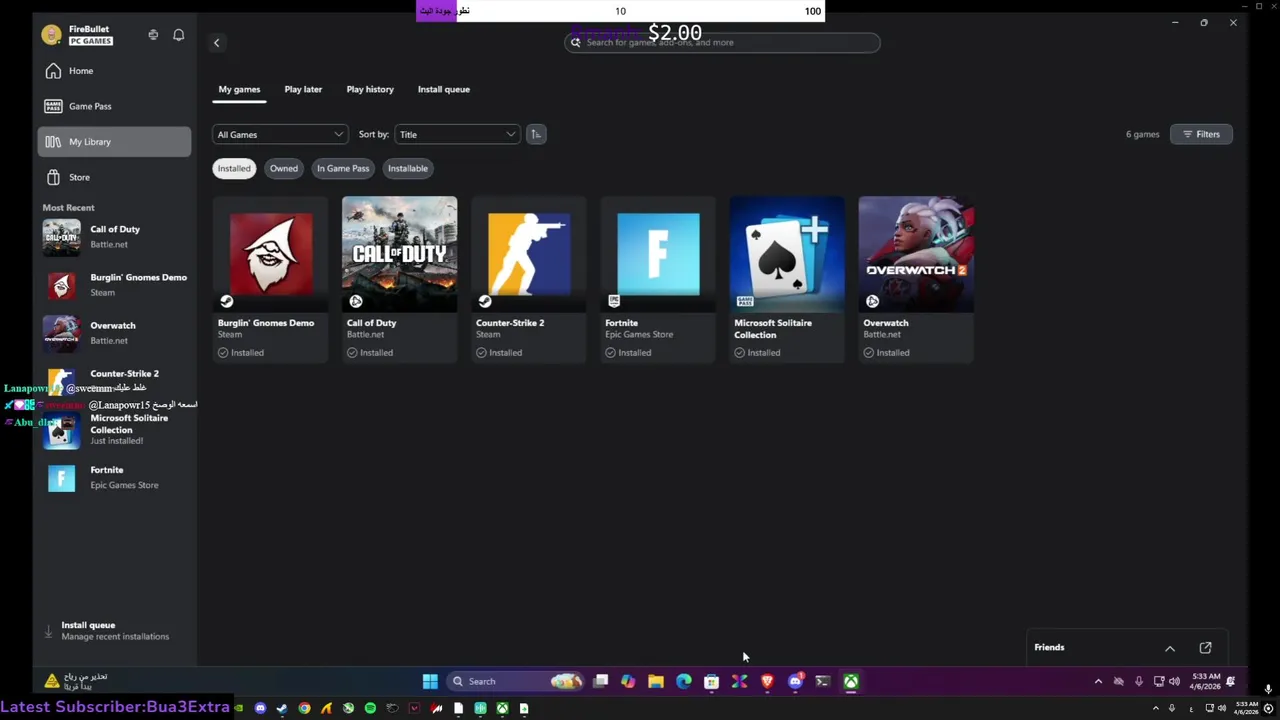Expand the Friends panel chevron

(1170, 648)
